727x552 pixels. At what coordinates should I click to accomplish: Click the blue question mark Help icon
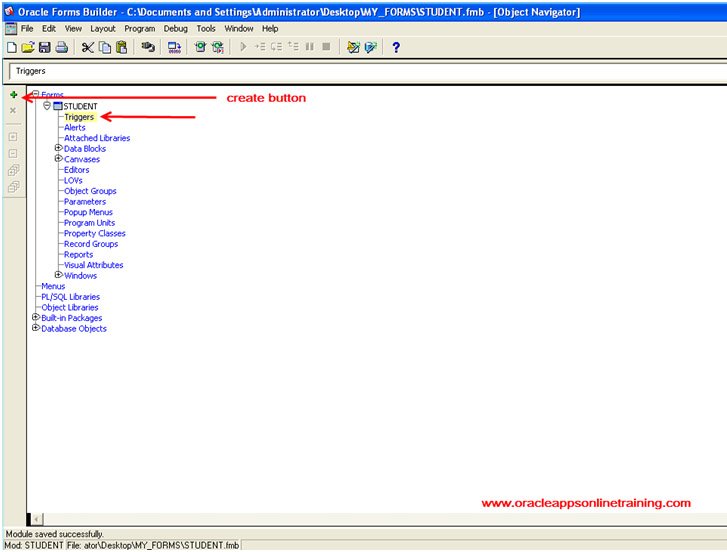[x=396, y=47]
